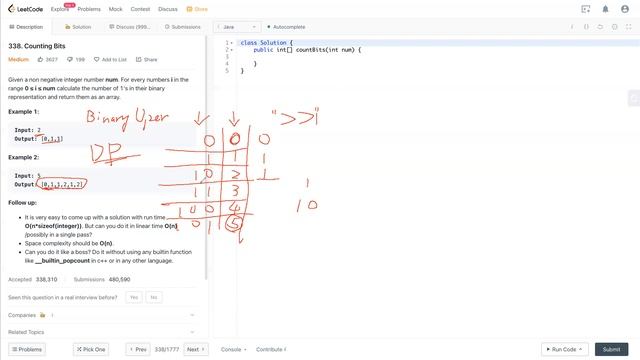The width and height of the screenshot is (640, 360).
Task: Click the 338. Counting Bits title
Action: 37,46
